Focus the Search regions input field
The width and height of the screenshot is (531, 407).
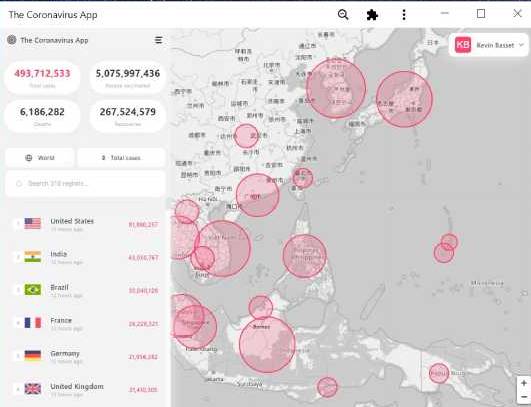point(85,184)
